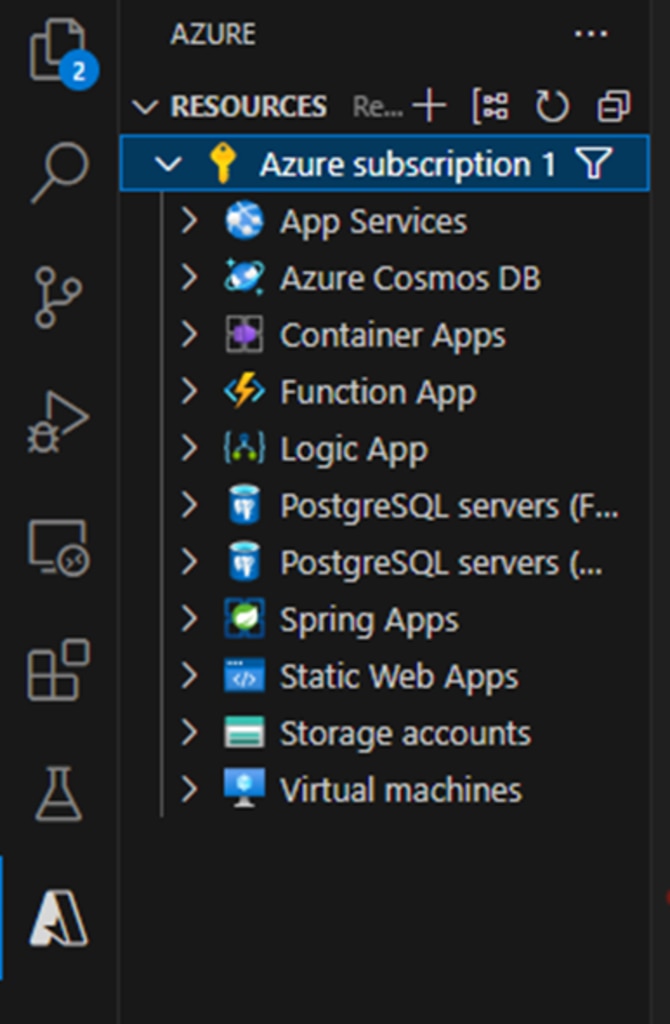Open the Azure panel more actions menu

click(x=591, y=33)
